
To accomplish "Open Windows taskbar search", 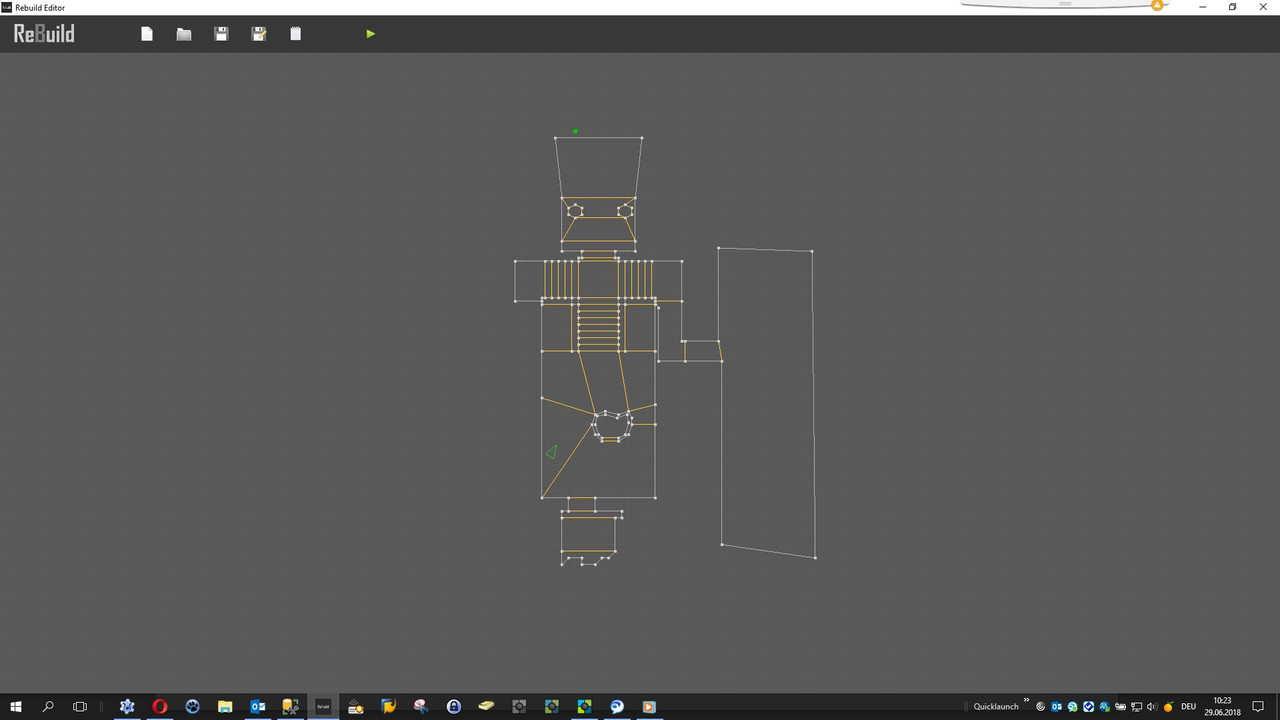I will pyautogui.click(x=48, y=706).
